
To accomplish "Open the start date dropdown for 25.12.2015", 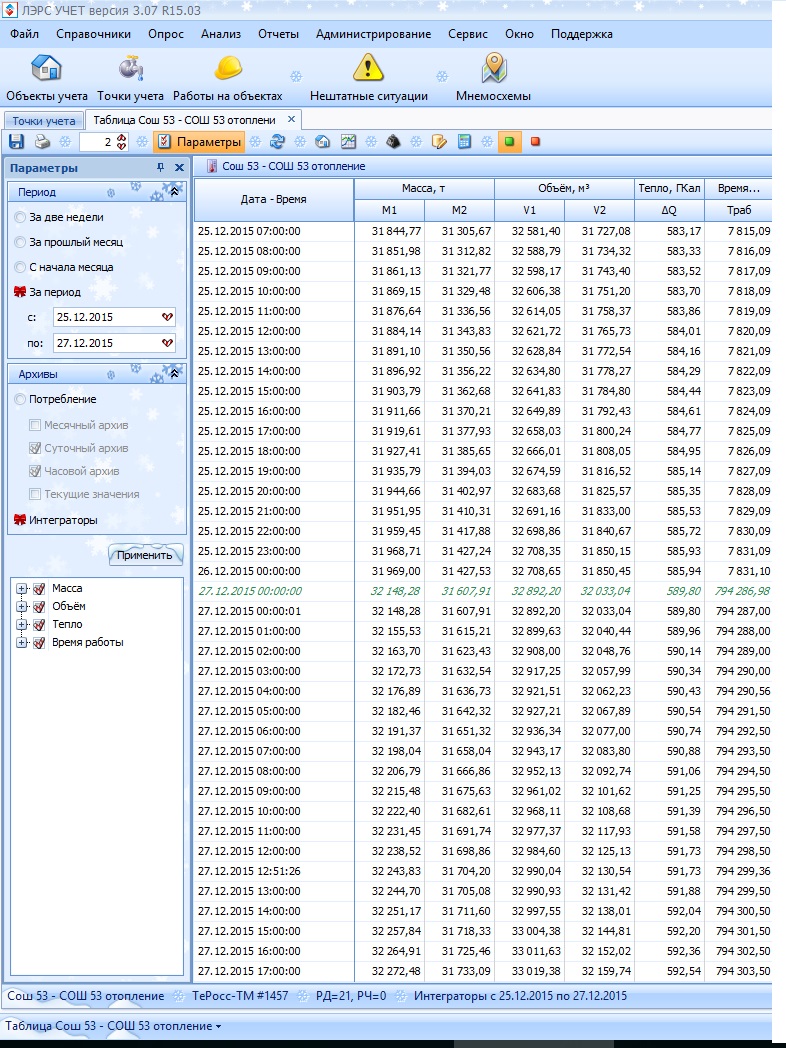I will point(167,317).
